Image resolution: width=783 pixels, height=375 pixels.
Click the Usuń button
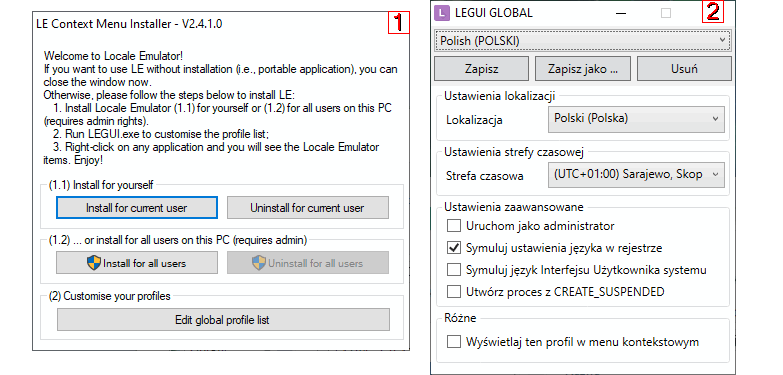pos(684,69)
